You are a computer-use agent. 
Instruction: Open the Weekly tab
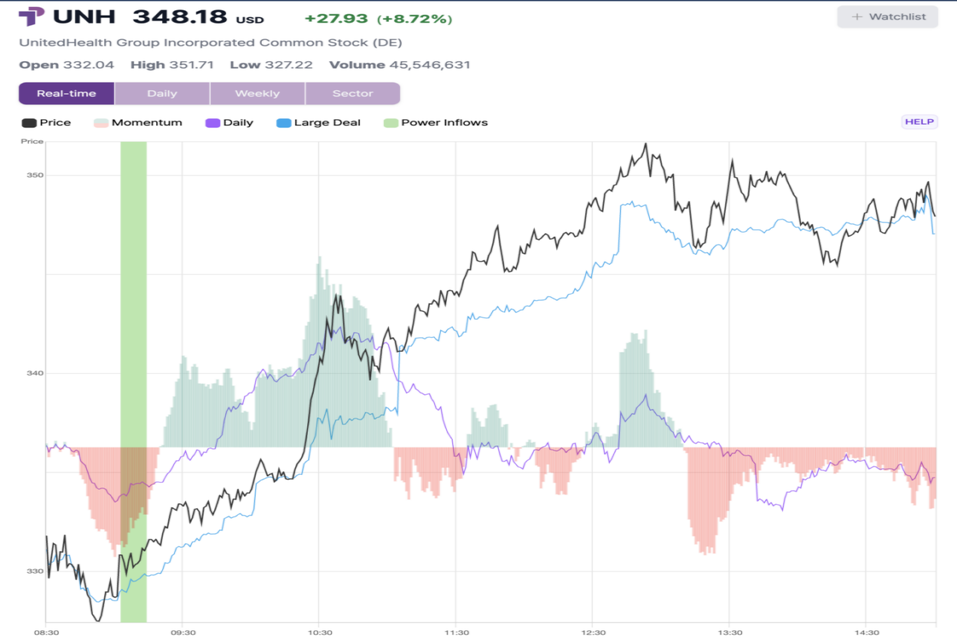point(257,93)
